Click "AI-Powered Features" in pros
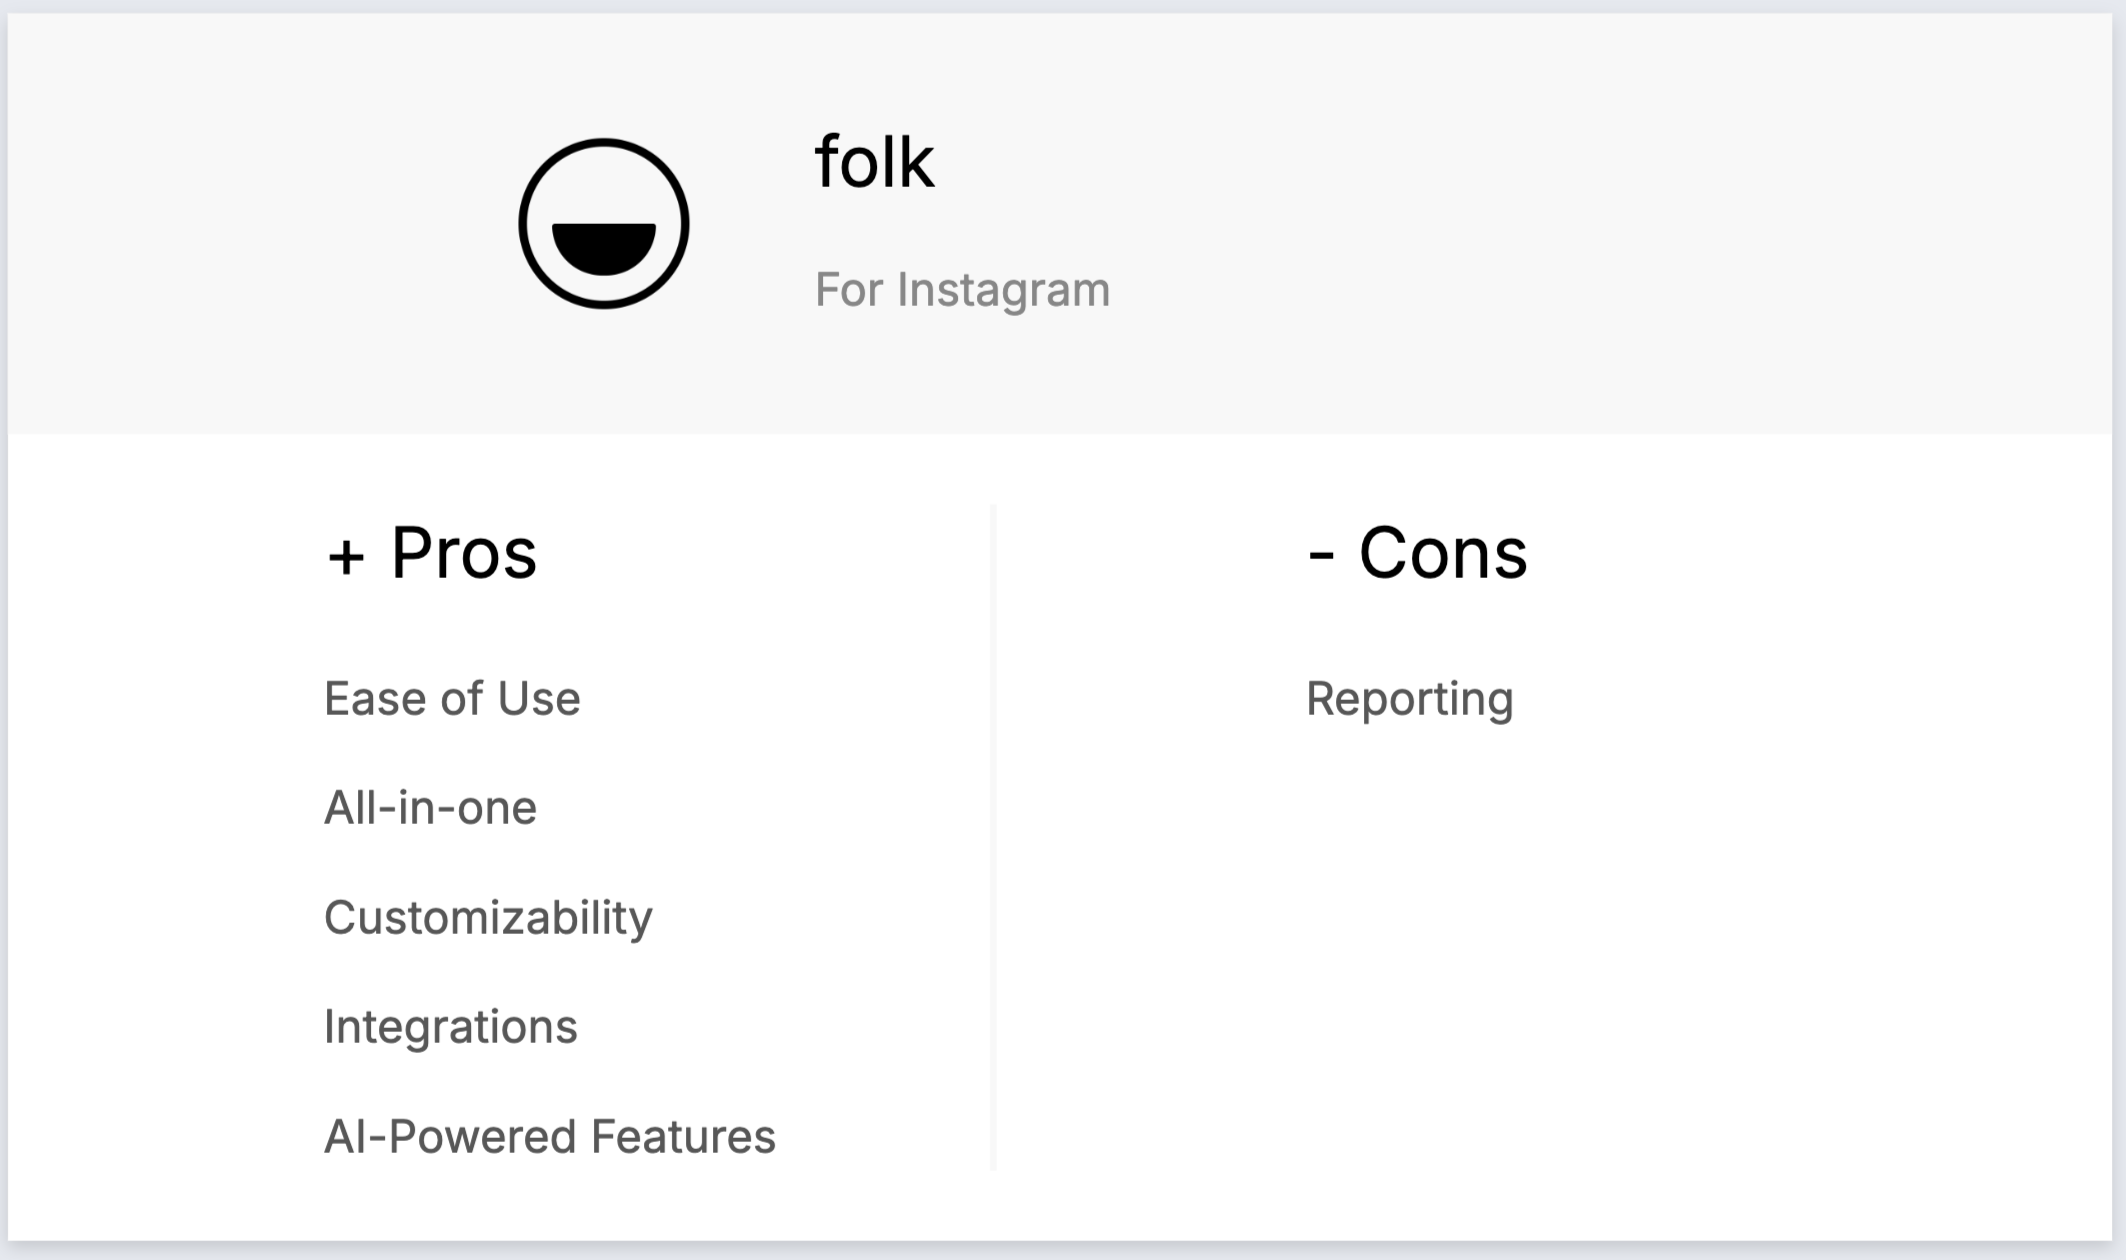The width and height of the screenshot is (2126, 1260). click(549, 1136)
